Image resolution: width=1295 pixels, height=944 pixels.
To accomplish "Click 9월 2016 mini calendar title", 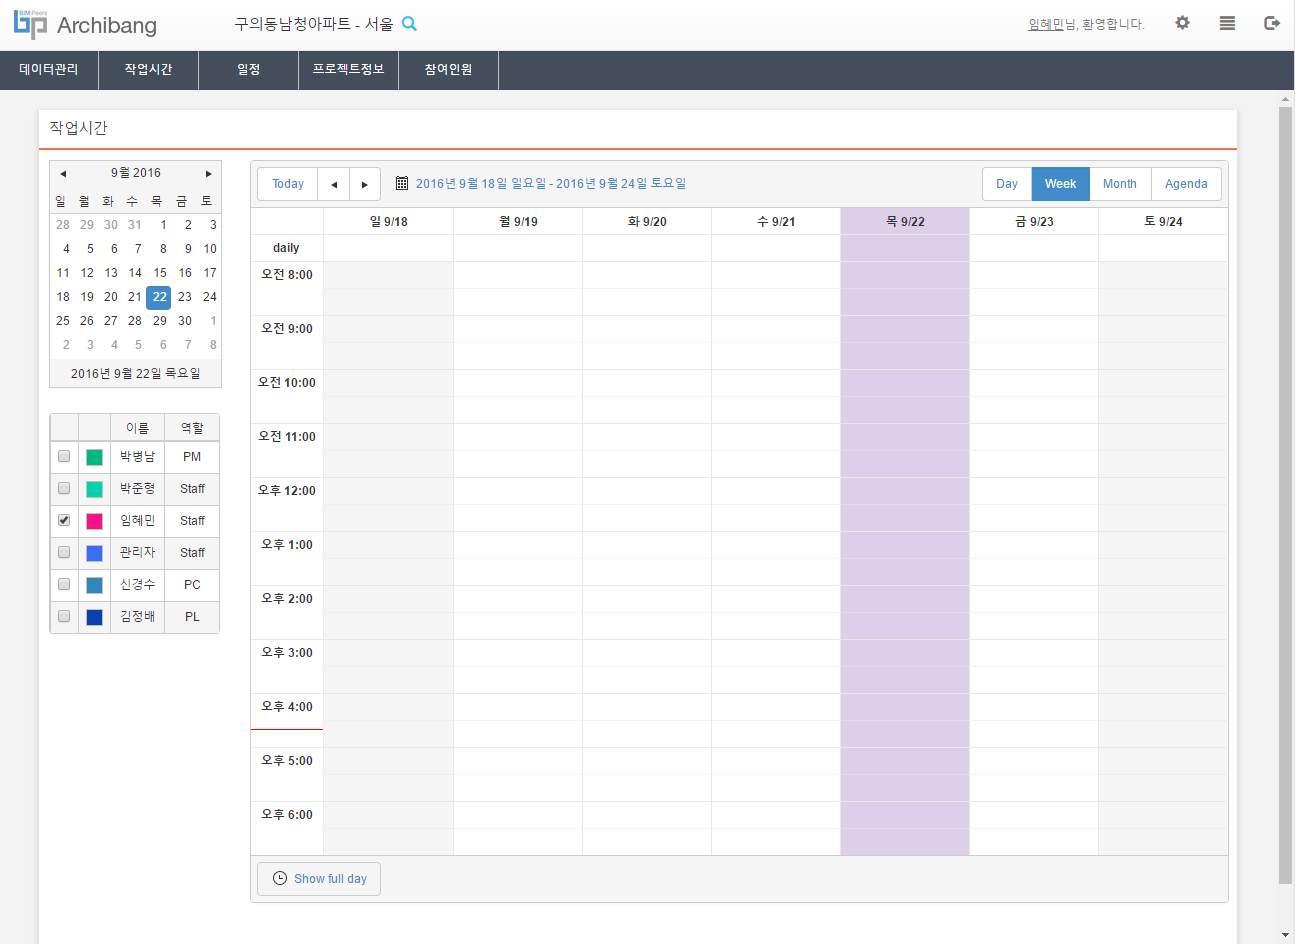I will click(136, 173).
